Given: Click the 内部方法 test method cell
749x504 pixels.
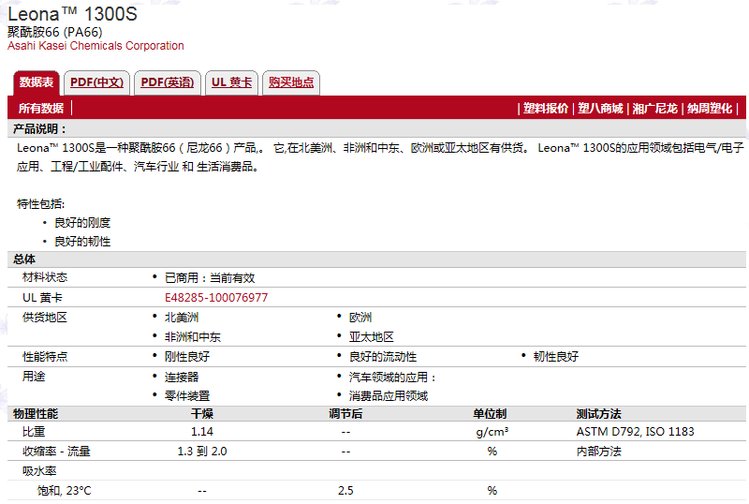Looking at the screenshot, I should [x=599, y=451].
